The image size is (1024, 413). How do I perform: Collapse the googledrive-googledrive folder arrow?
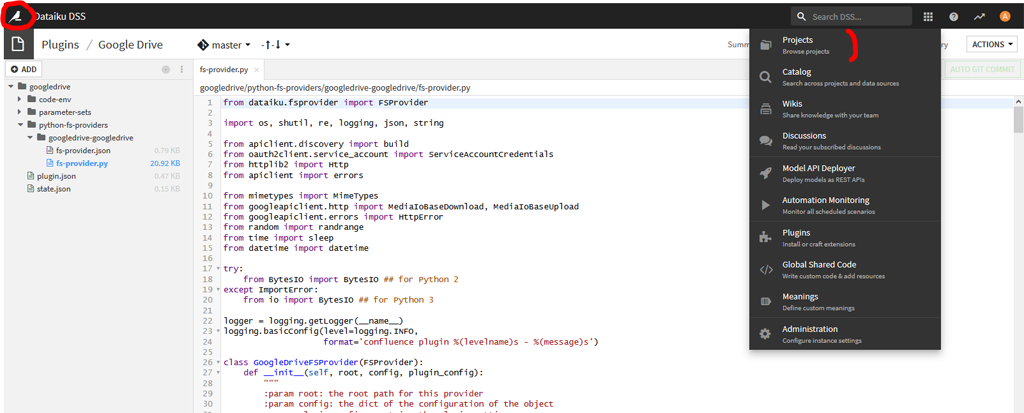pyautogui.click(x=29, y=137)
